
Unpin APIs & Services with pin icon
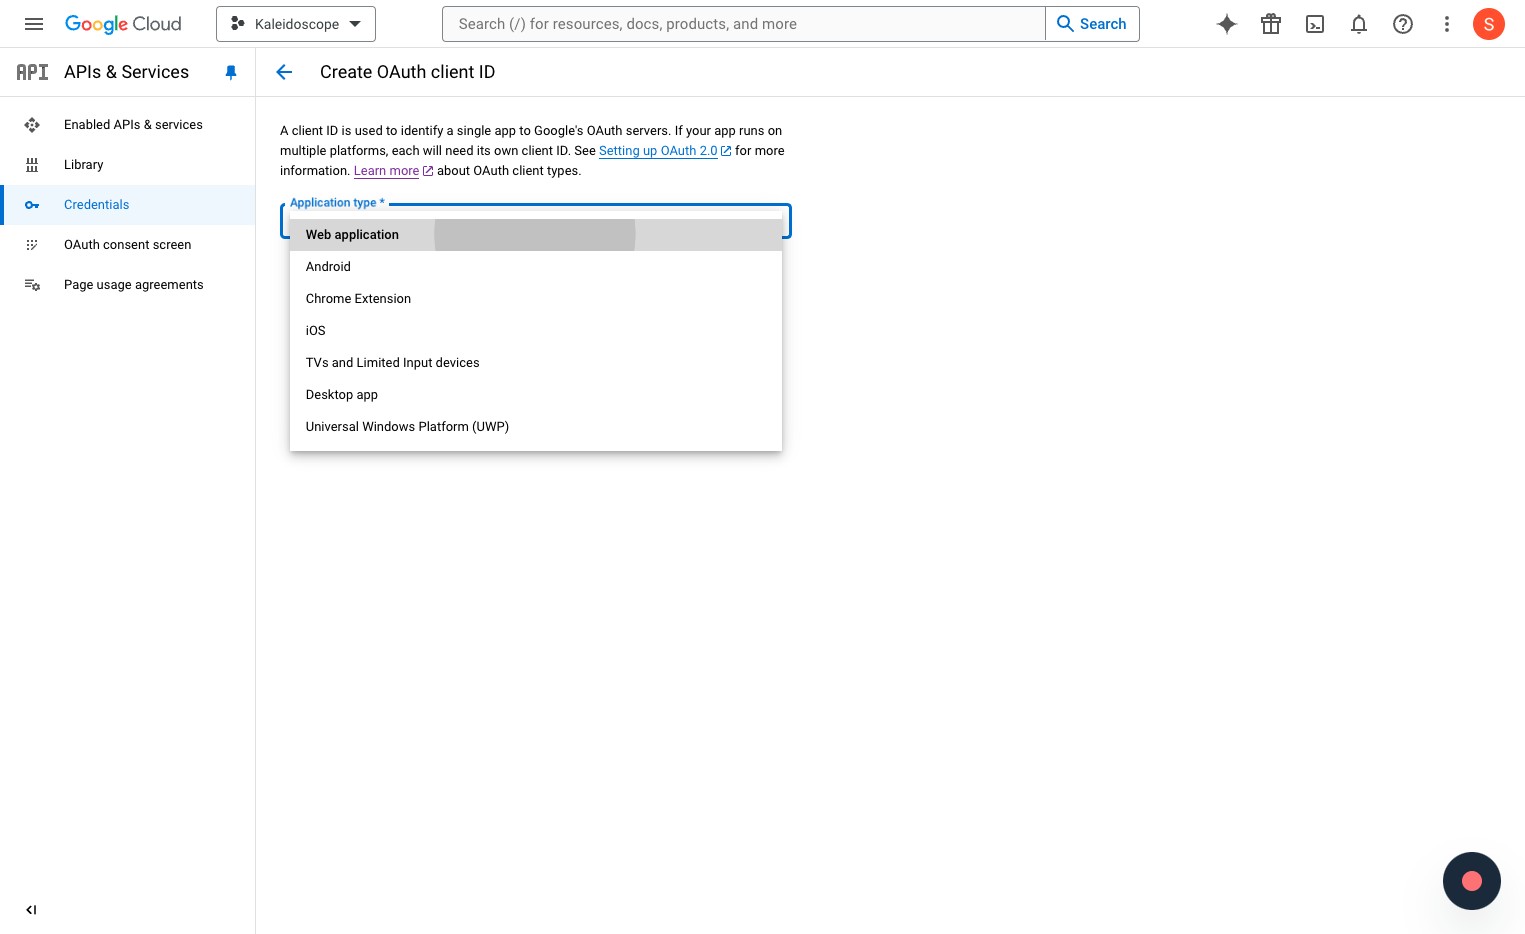click(231, 72)
